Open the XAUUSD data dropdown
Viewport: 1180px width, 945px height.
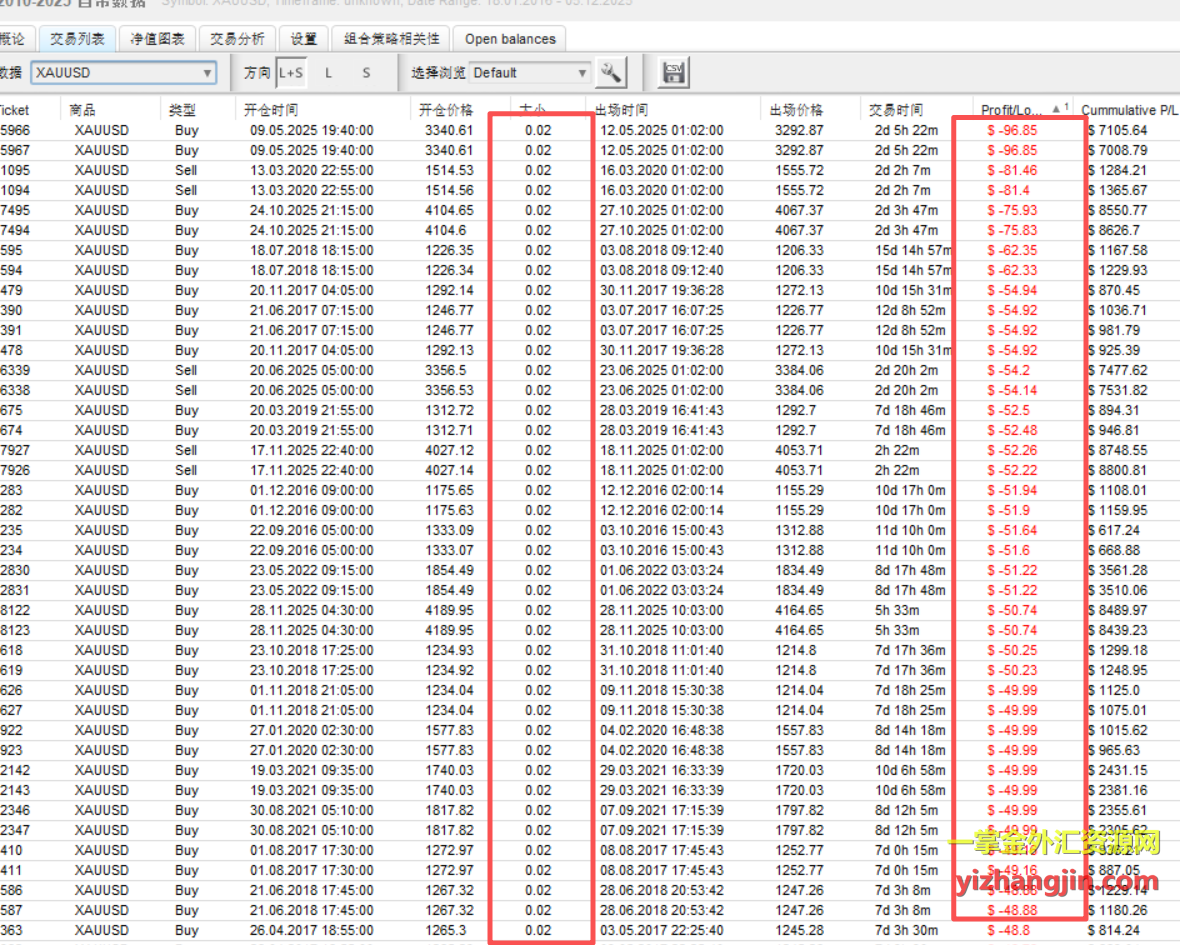pyautogui.click(x=123, y=73)
